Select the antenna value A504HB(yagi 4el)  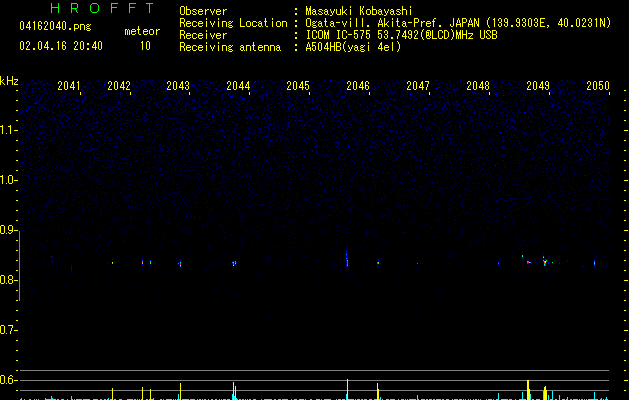pyautogui.click(x=353, y=47)
